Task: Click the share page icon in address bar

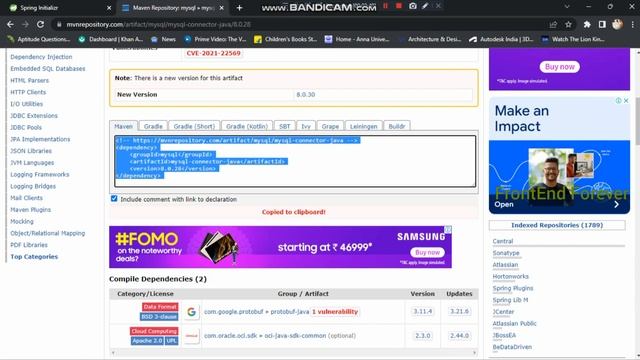Action: (553, 24)
